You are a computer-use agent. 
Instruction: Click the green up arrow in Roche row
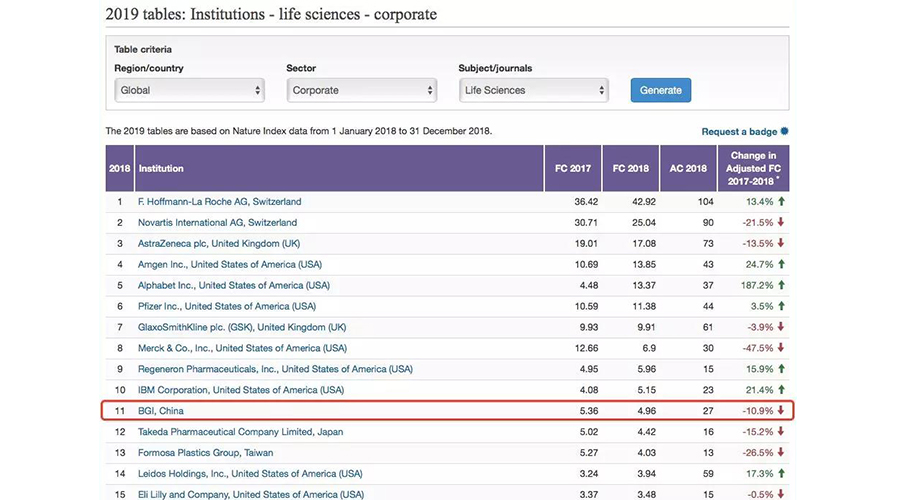point(781,201)
